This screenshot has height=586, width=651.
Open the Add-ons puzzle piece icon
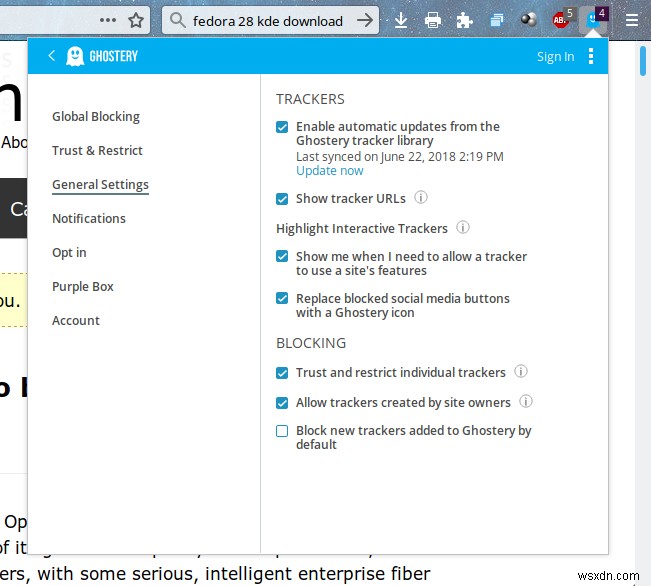pyautogui.click(x=464, y=20)
